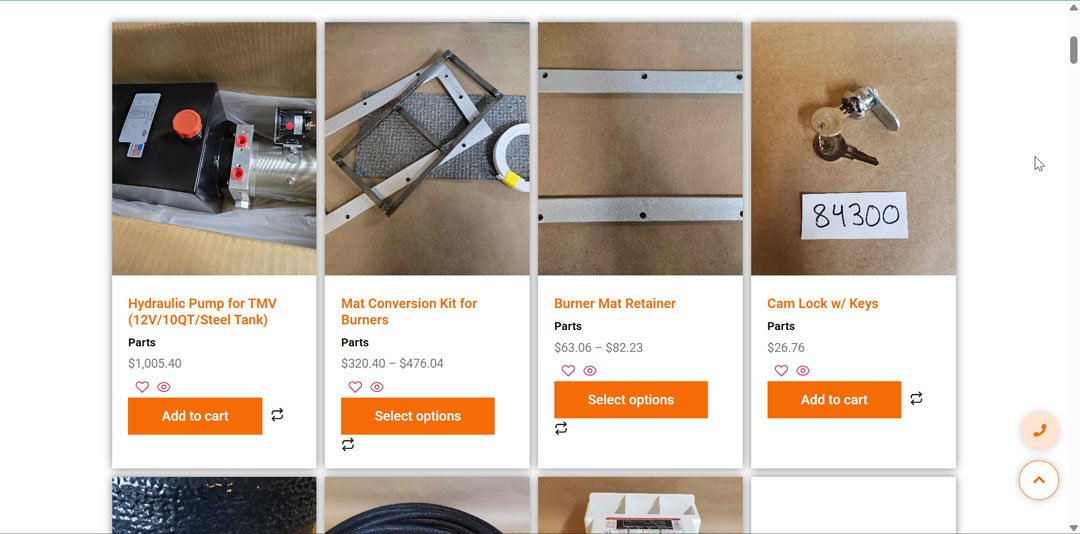
Task: Quick view eye for Mat Conversion Kit
Action: (377, 387)
